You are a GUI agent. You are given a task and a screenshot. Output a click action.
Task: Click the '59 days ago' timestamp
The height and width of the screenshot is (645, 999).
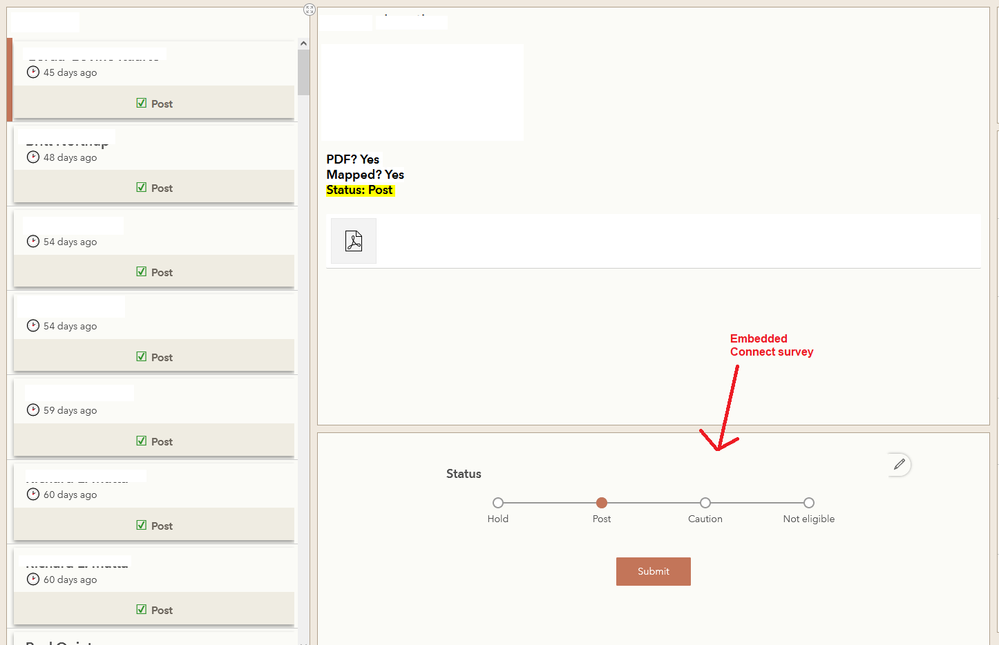tap(70, 410)
